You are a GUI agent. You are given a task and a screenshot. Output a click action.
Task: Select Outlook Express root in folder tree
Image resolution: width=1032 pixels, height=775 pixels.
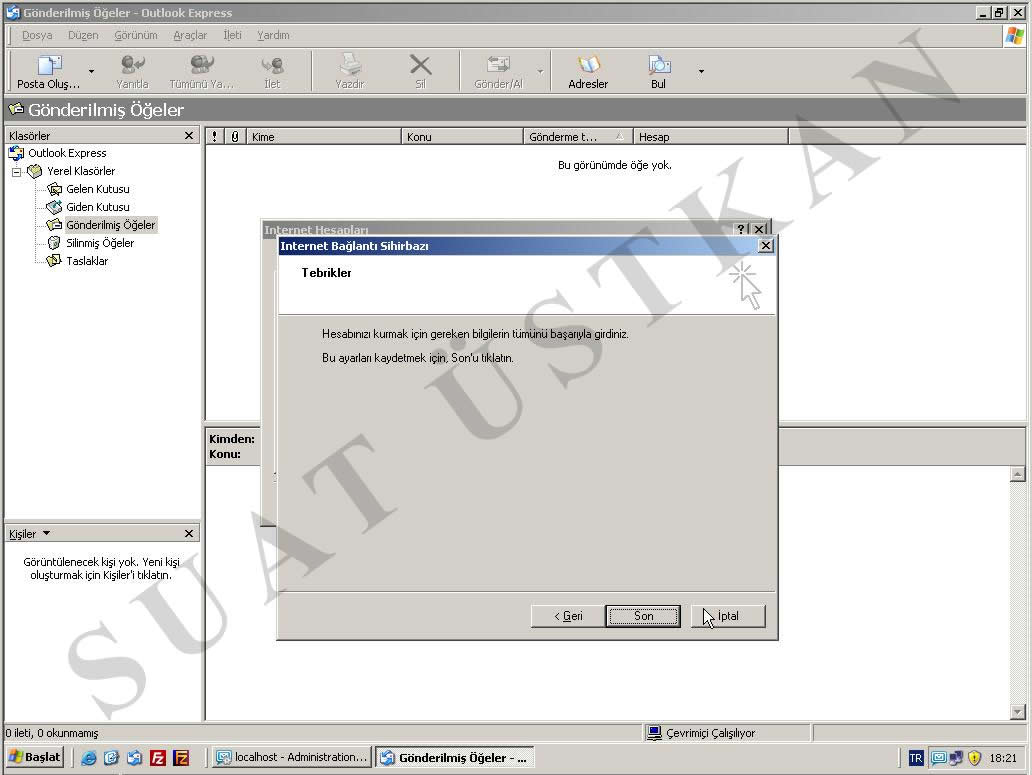[66, 153]
